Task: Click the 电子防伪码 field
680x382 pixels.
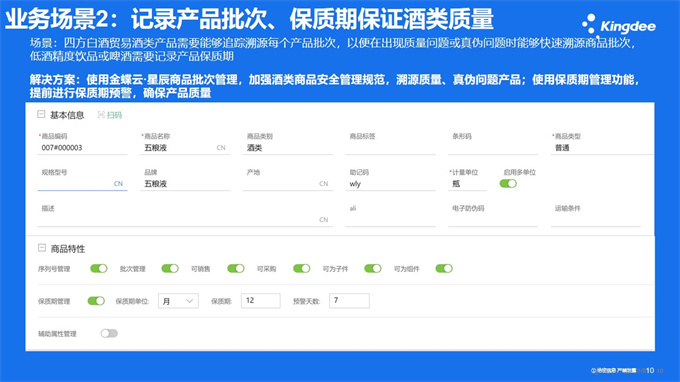Action: pyautogui.click(x=493, y=220)
